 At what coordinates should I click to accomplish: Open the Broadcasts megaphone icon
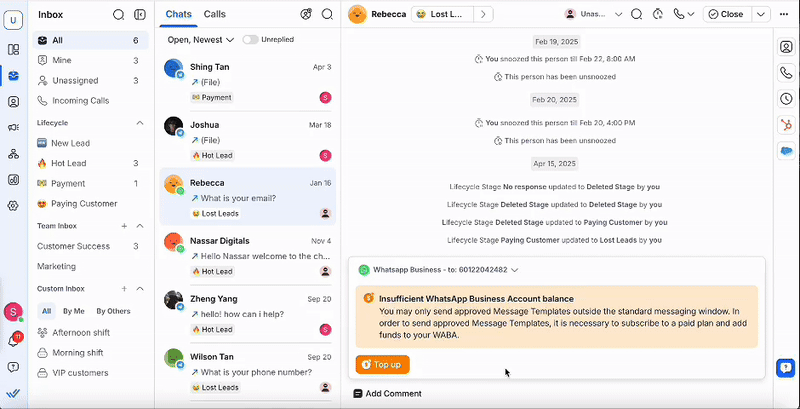13,128
